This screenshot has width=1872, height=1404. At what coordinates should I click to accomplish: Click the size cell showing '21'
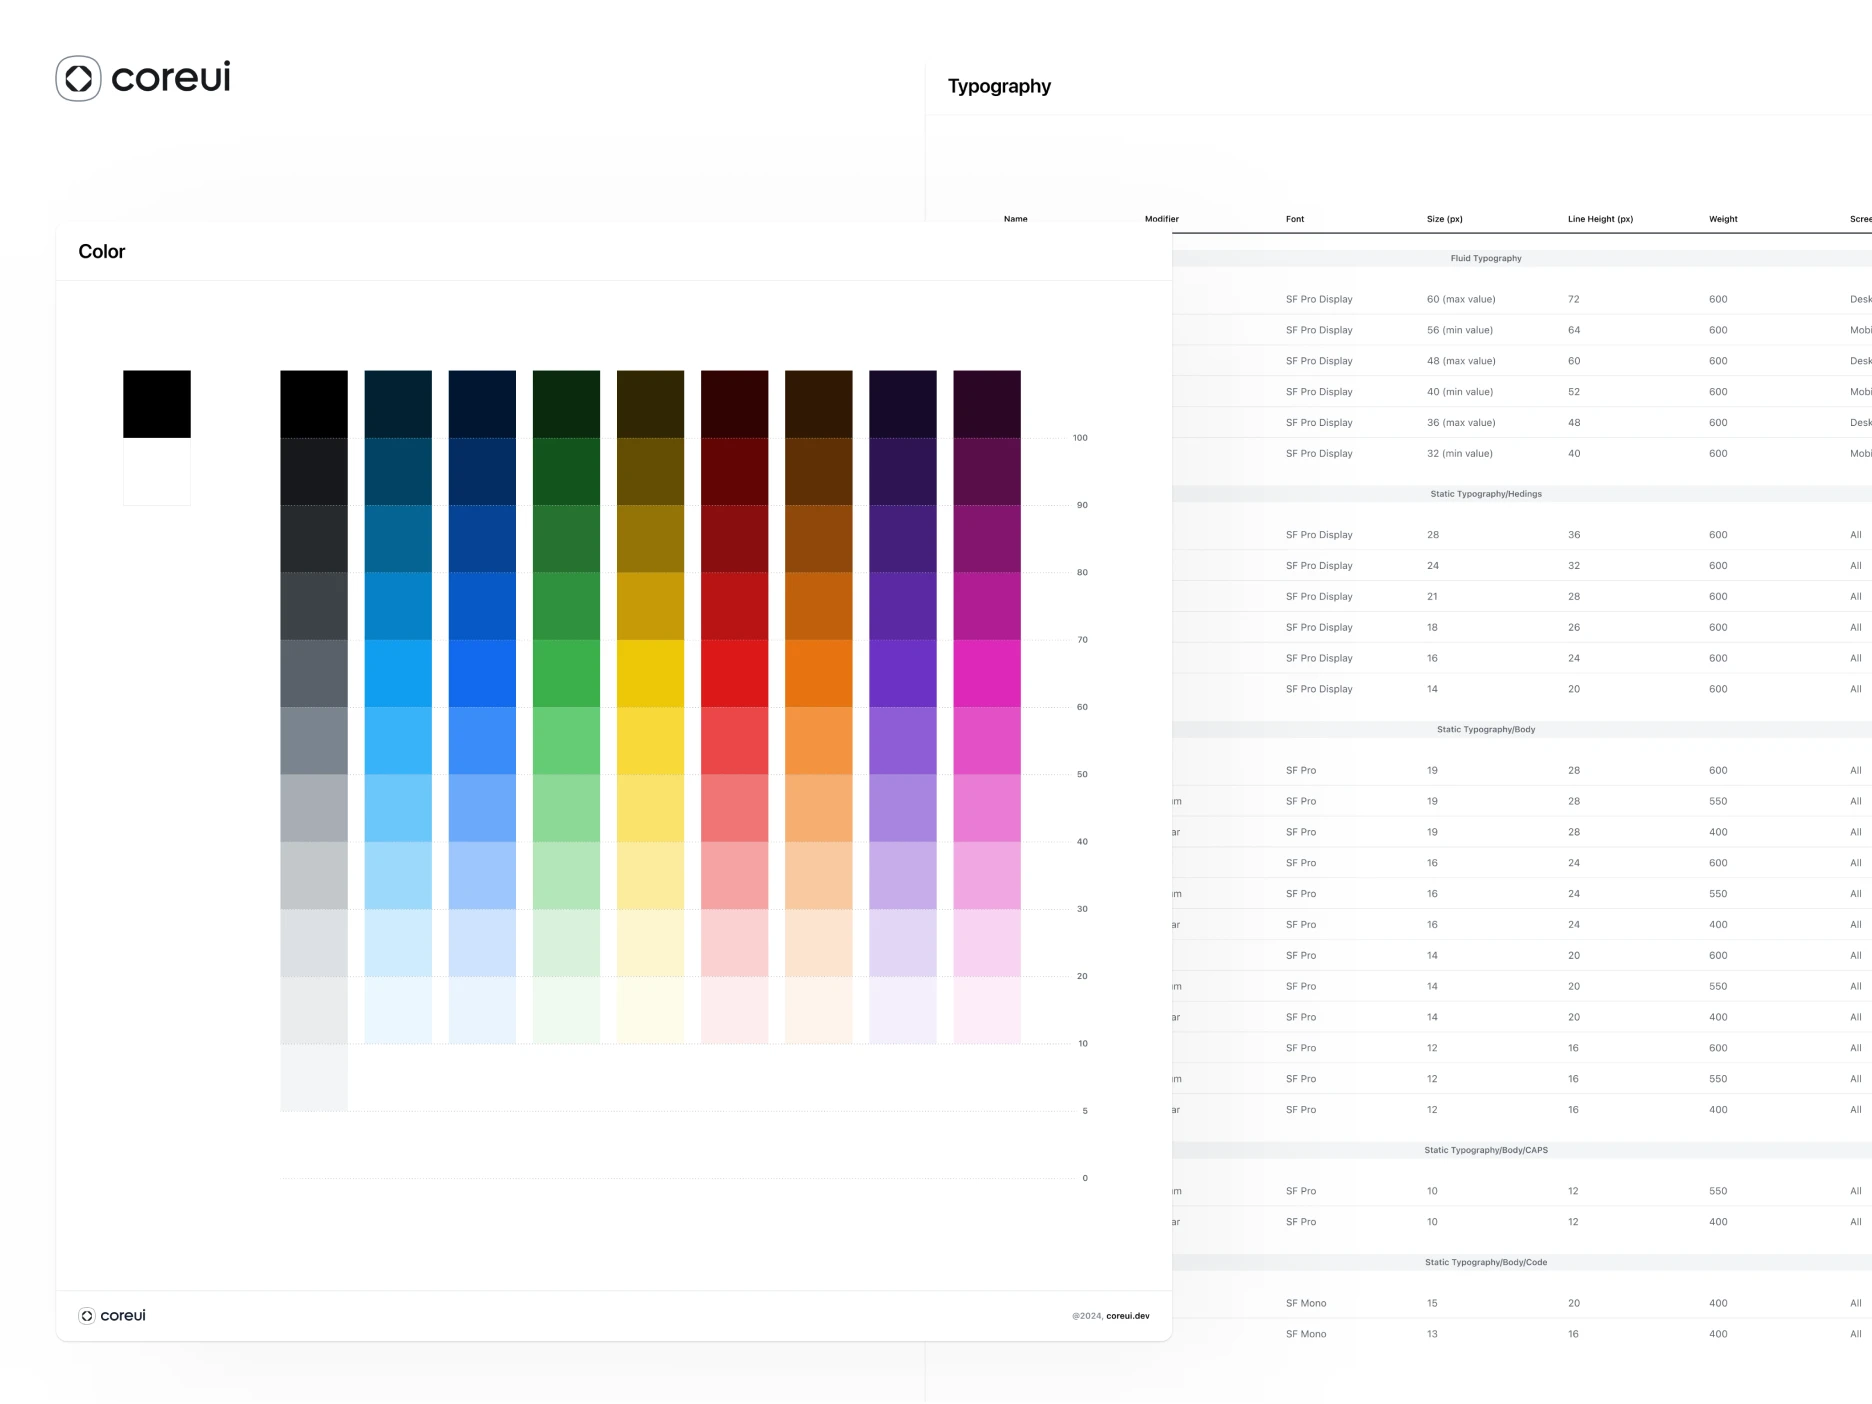tap(1432, 597)
